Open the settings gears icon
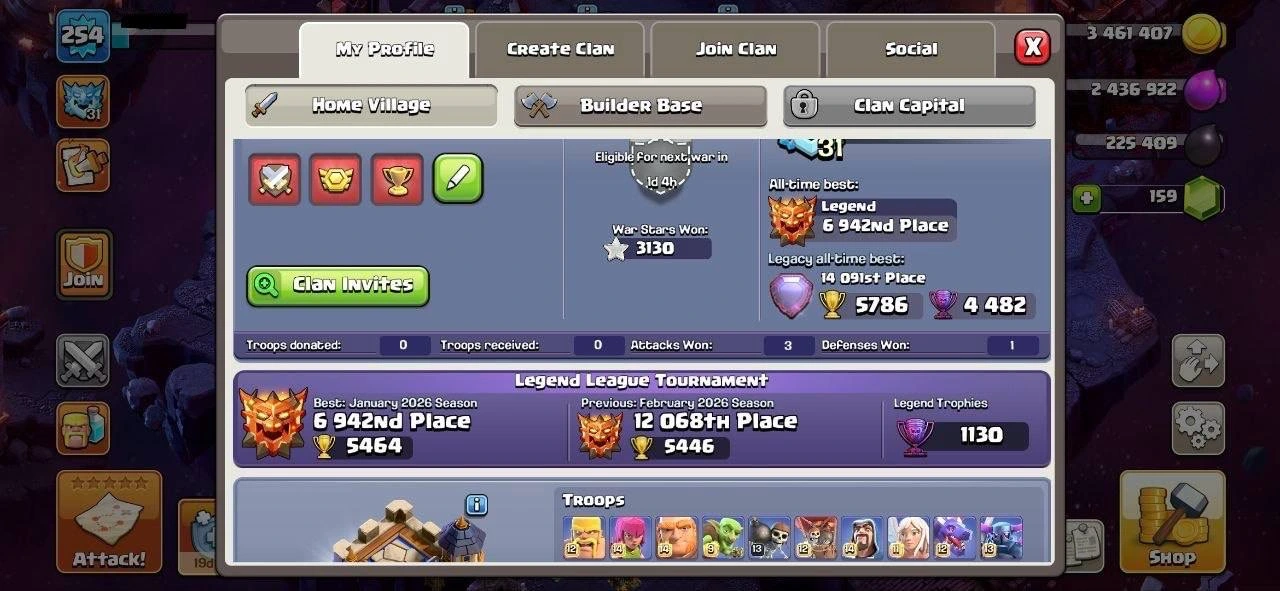 click(x=1198, y=428)
